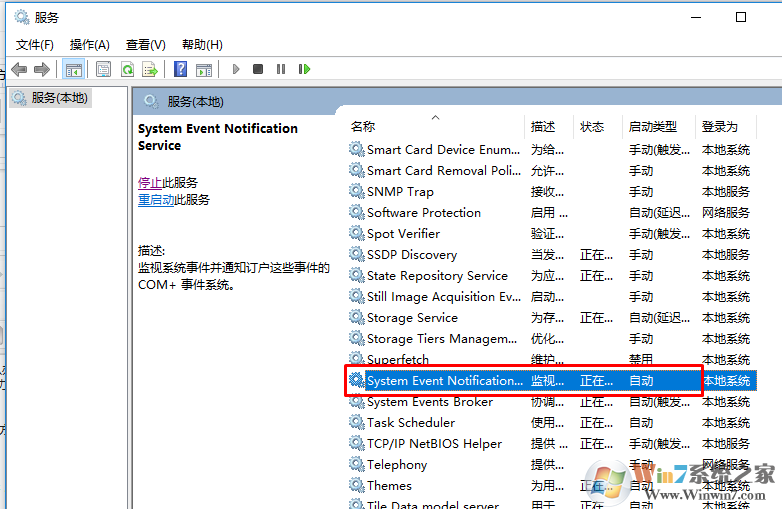Open the 文件(F) menu
The image size is (782, 509).
pos(34,44)
